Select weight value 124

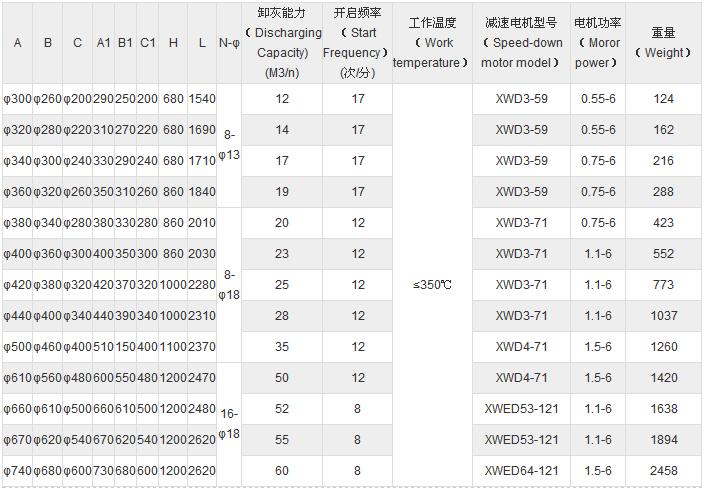point(664,99)
